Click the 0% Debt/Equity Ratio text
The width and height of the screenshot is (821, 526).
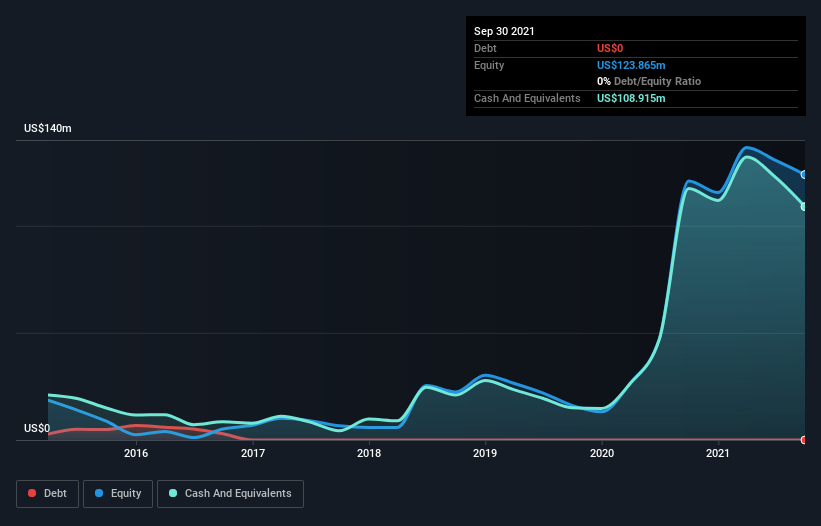click(x=649, y=82)
